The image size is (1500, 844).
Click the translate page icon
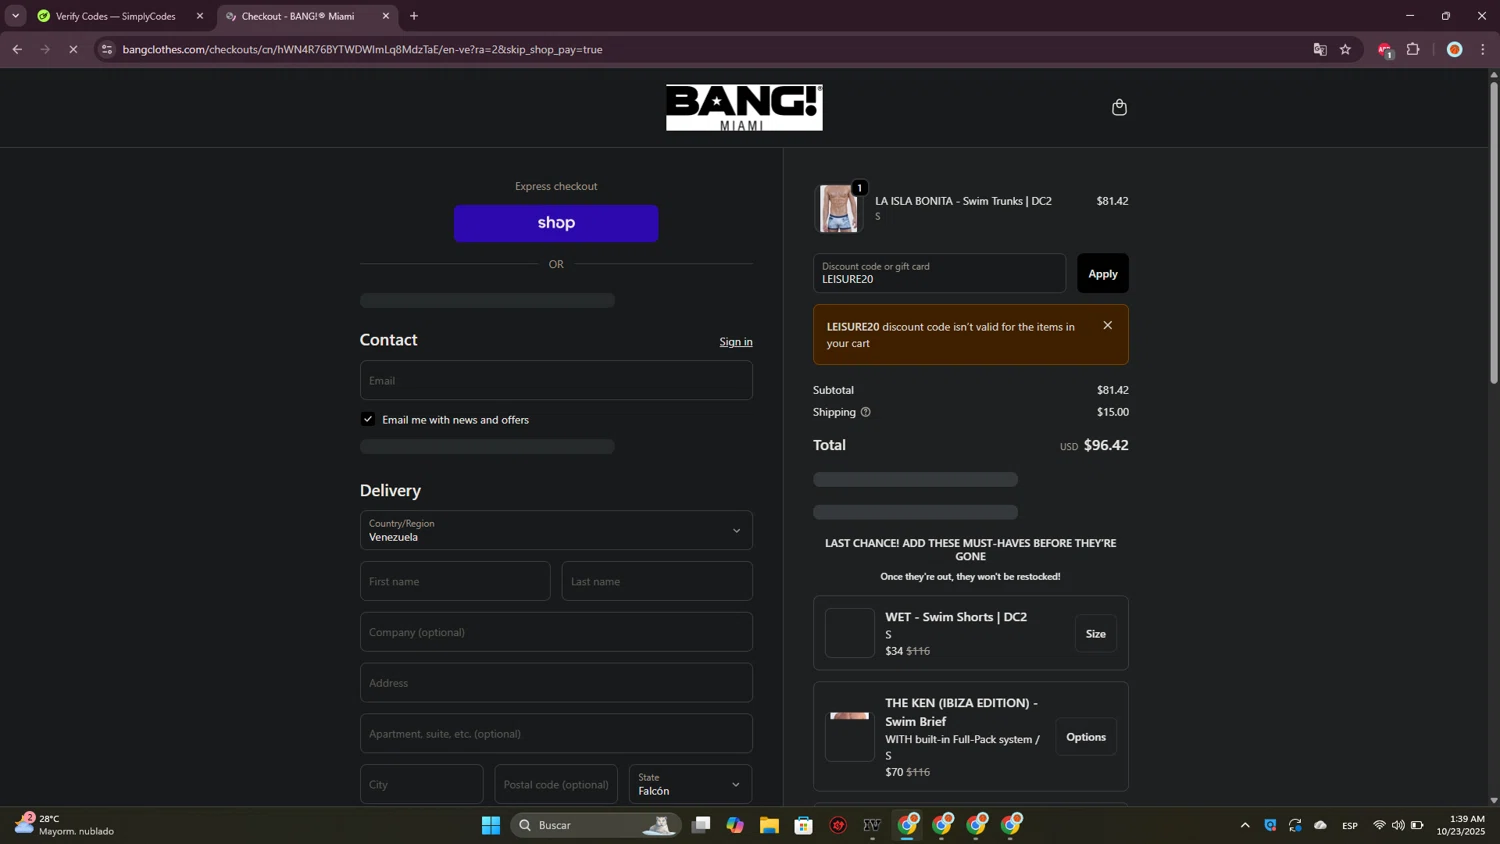(1320, 49)
